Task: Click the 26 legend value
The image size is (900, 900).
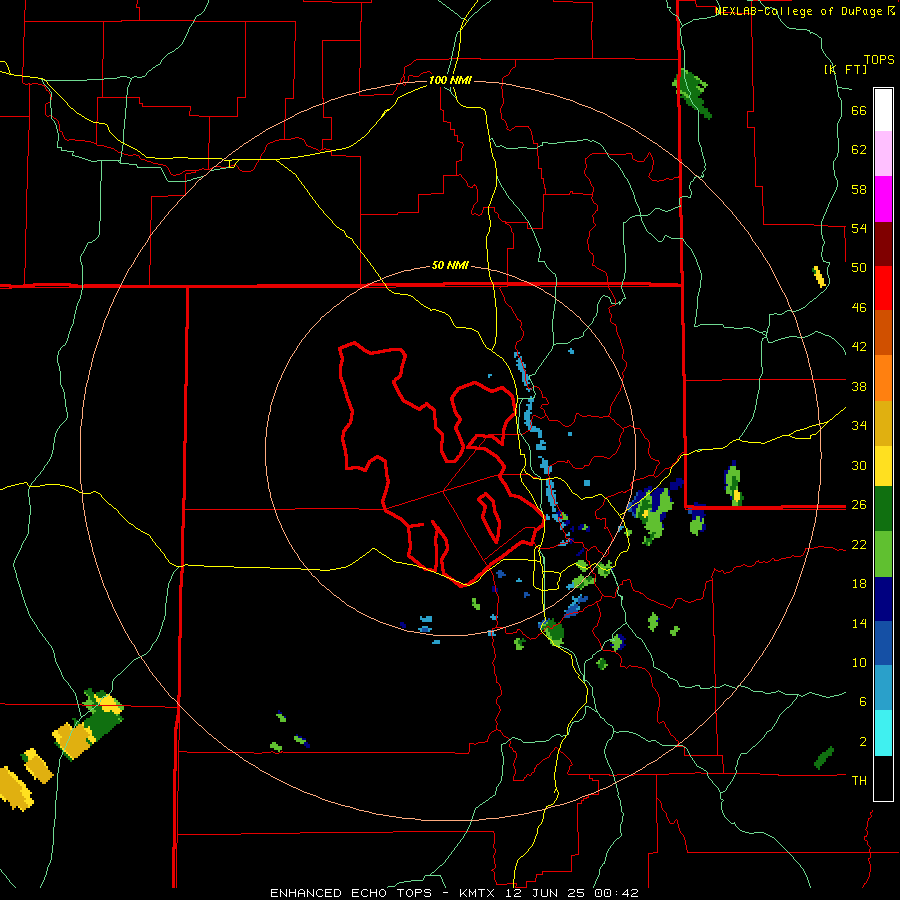Action: pyautogui.click(x=859, y=505)
